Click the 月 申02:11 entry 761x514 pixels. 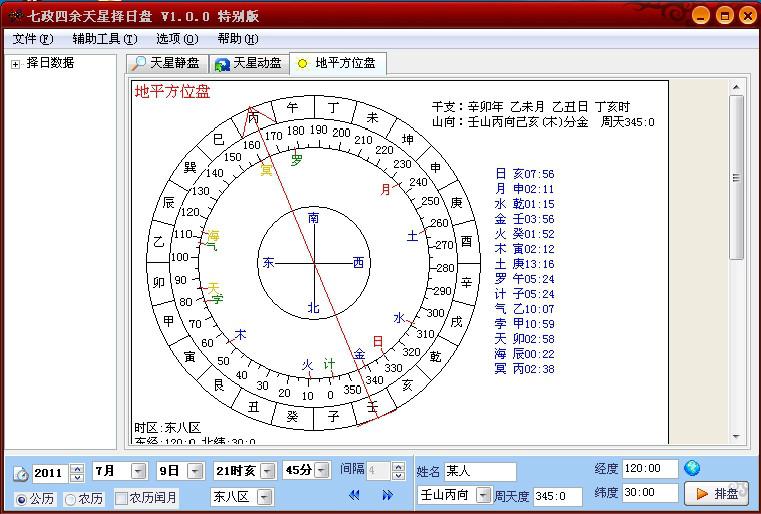pyautogui.click(x=524, y=189)
